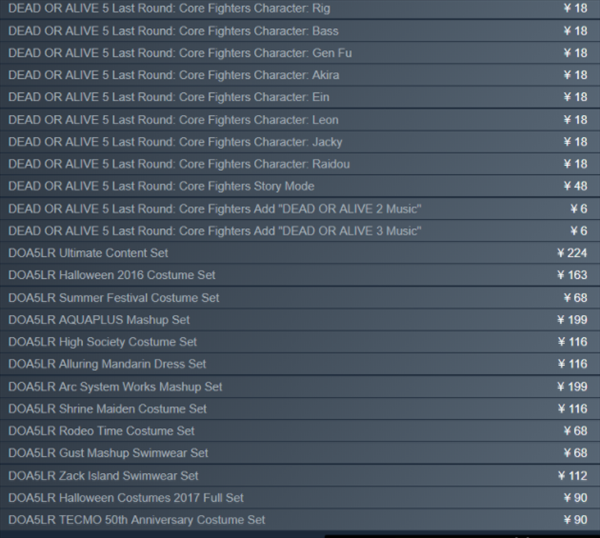
Task: Open the Summer Festival Costume Set
Action: (x=300, y=298)
